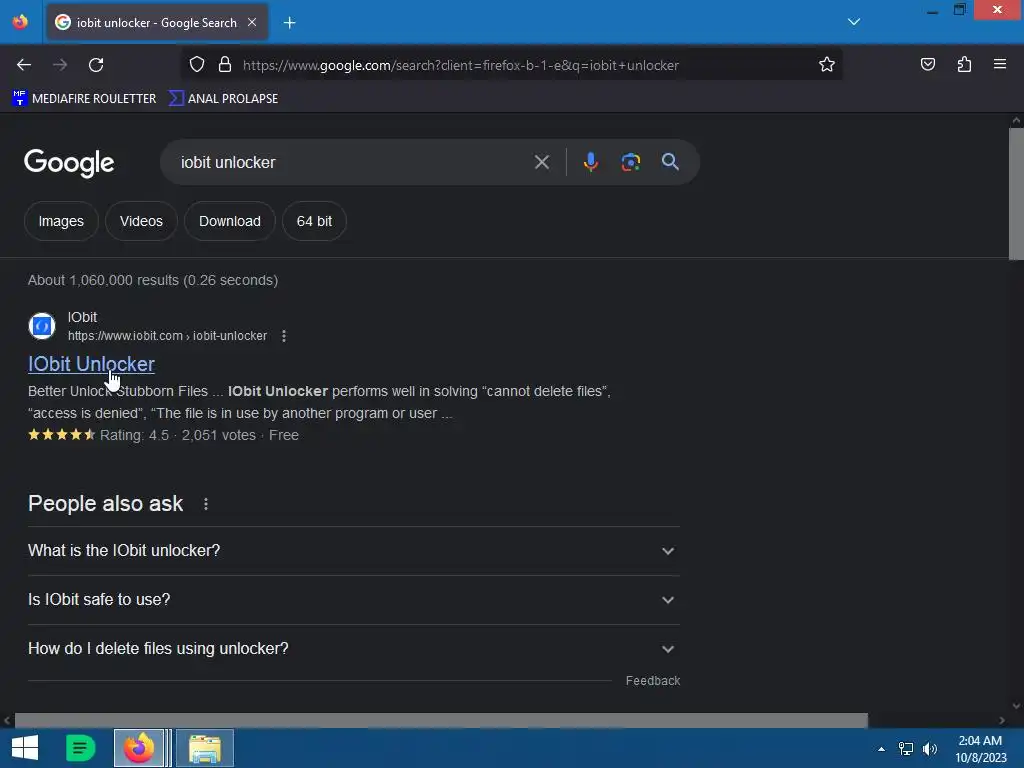Open the Firefox hamburger application menu
The width and height of the screenshot is (1024, 768).
[1000, 64]
